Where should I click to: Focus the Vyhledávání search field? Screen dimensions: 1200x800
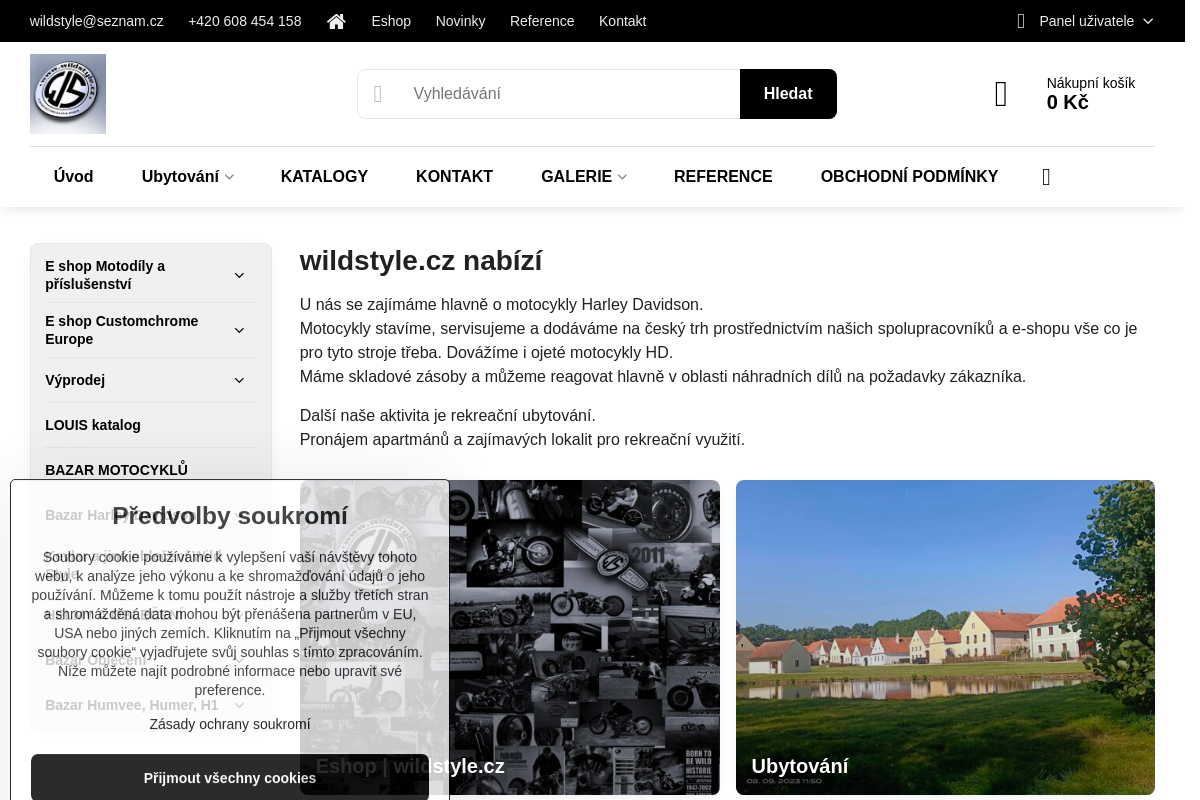(548, 94)
